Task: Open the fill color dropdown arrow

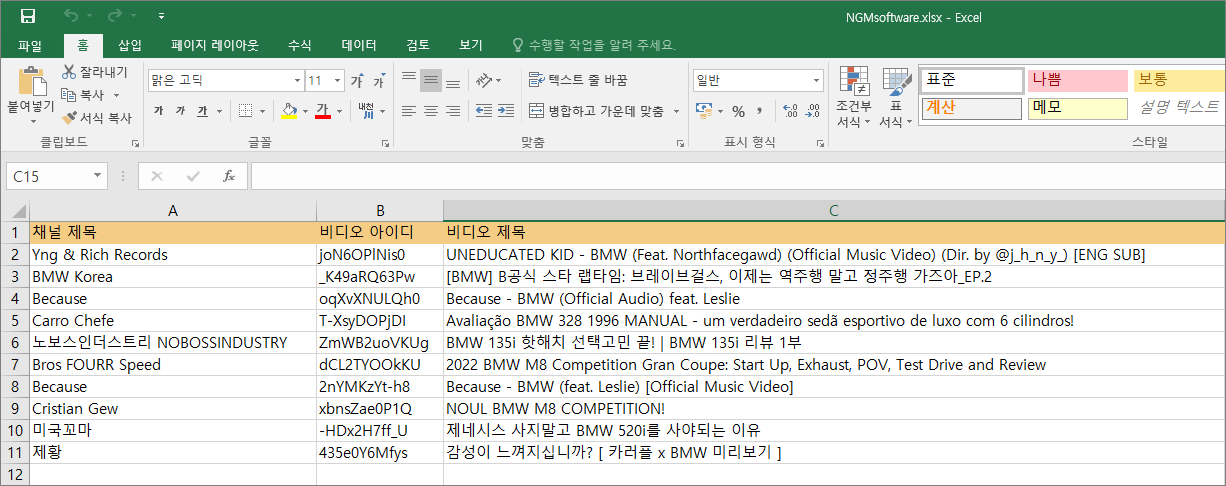Action: click(304, 110)
